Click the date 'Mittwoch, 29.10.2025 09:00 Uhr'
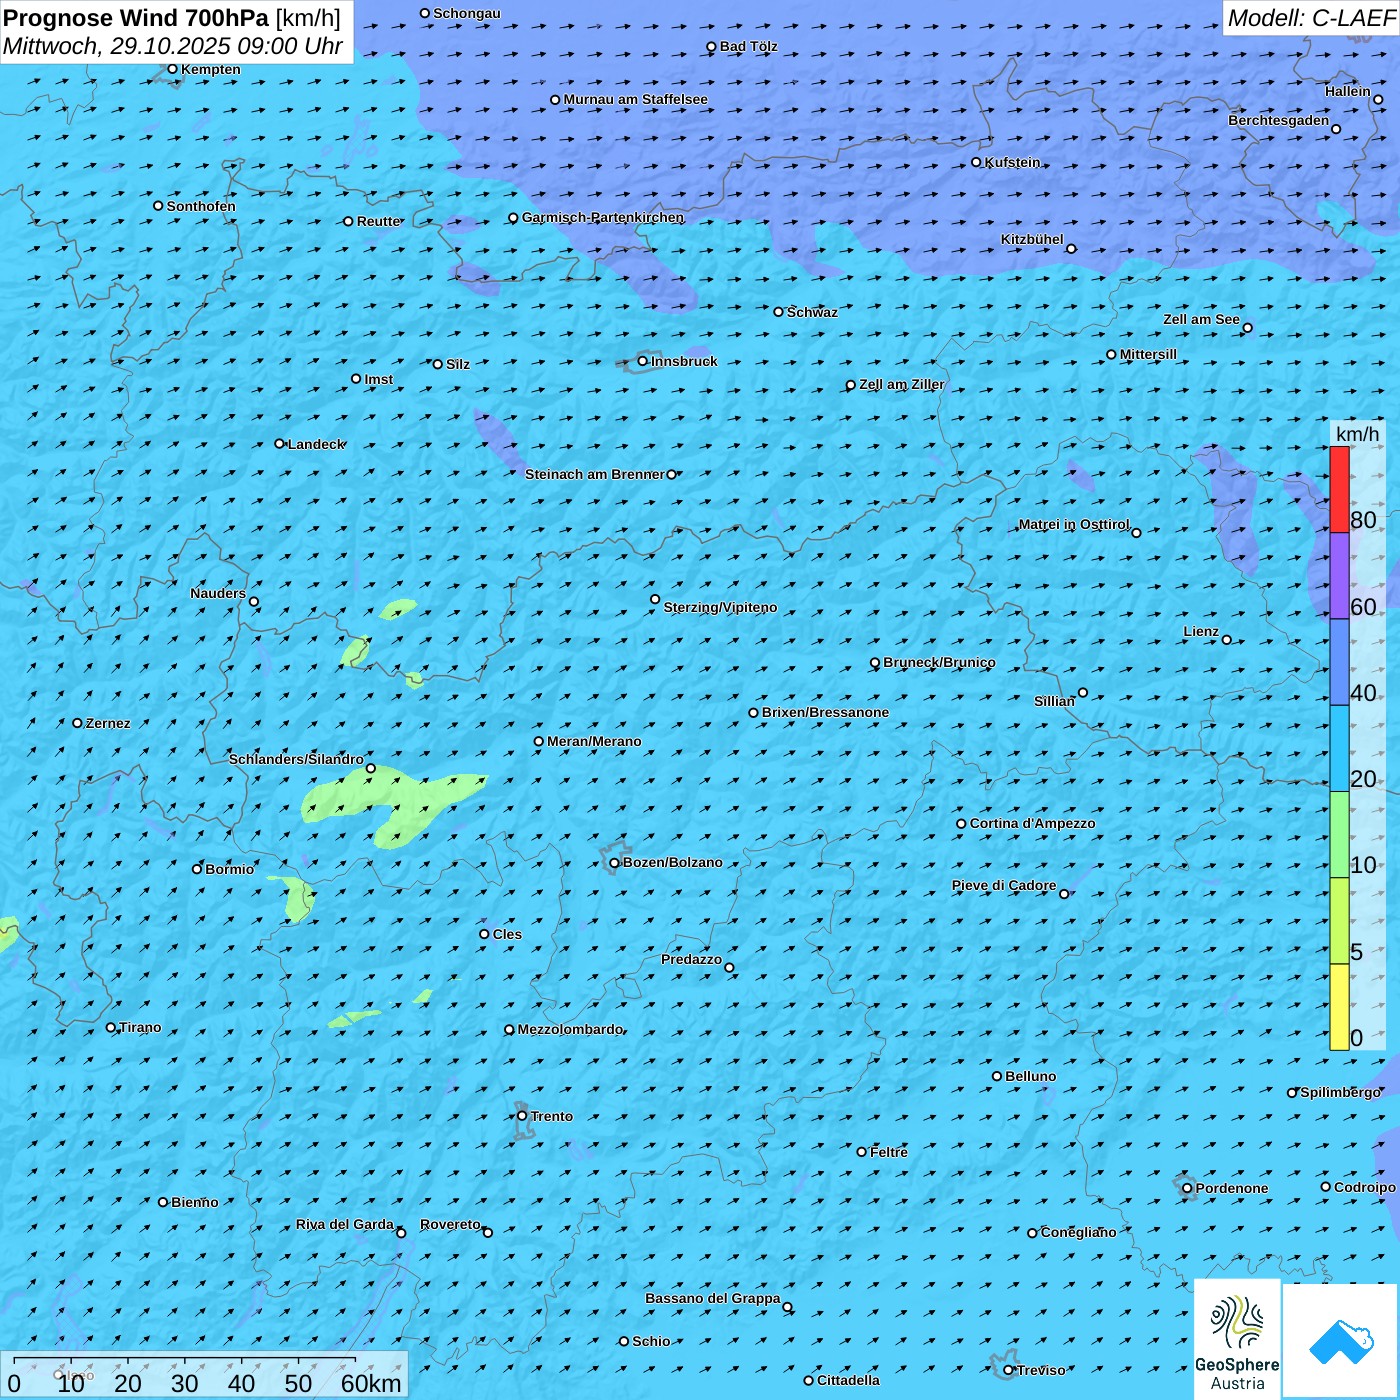1400x1400 pixels. point(173,46)
